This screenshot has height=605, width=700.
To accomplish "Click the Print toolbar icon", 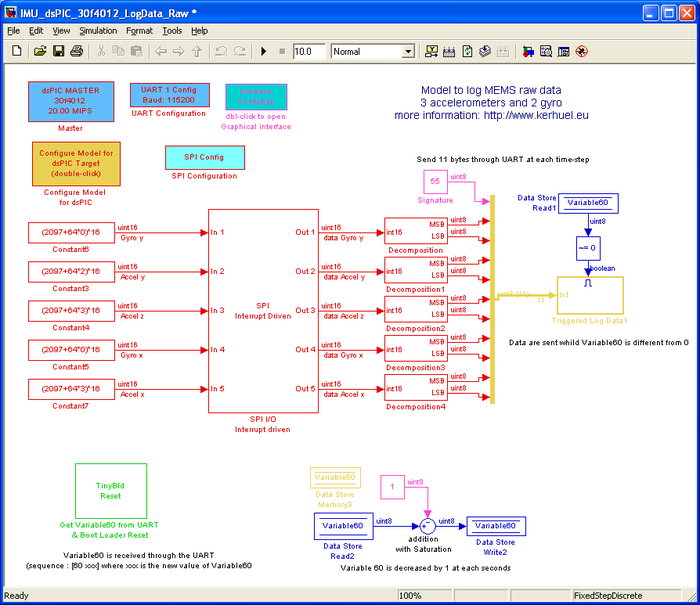I will (x=76, y=51).
